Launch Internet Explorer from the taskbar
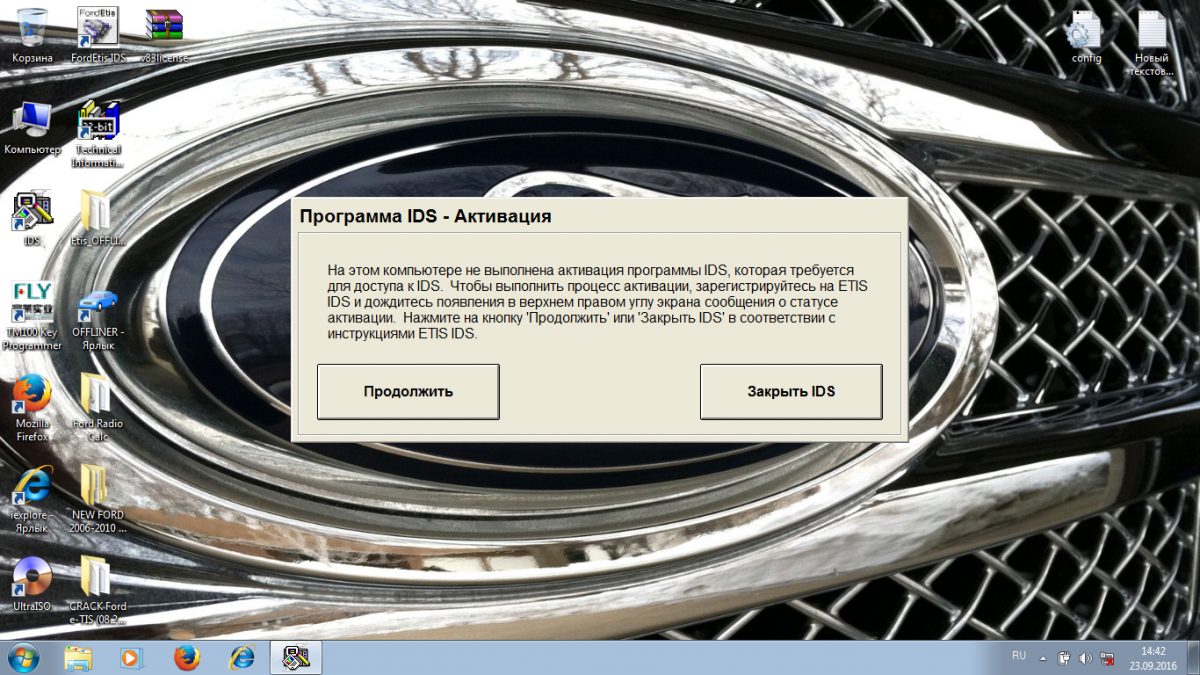1200x675 pixels. point(241,657)
